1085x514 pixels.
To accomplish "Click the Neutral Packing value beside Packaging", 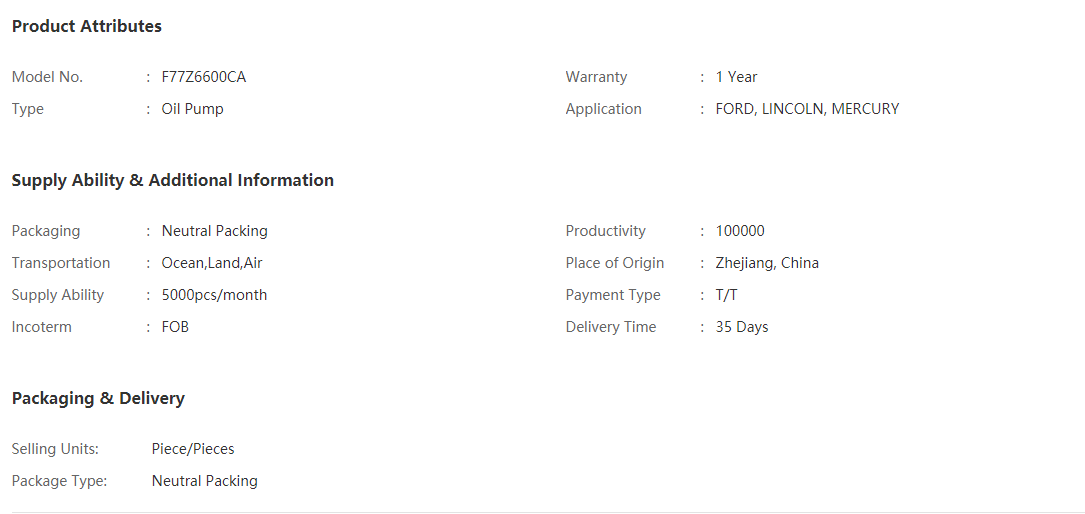I will point(215,231).
